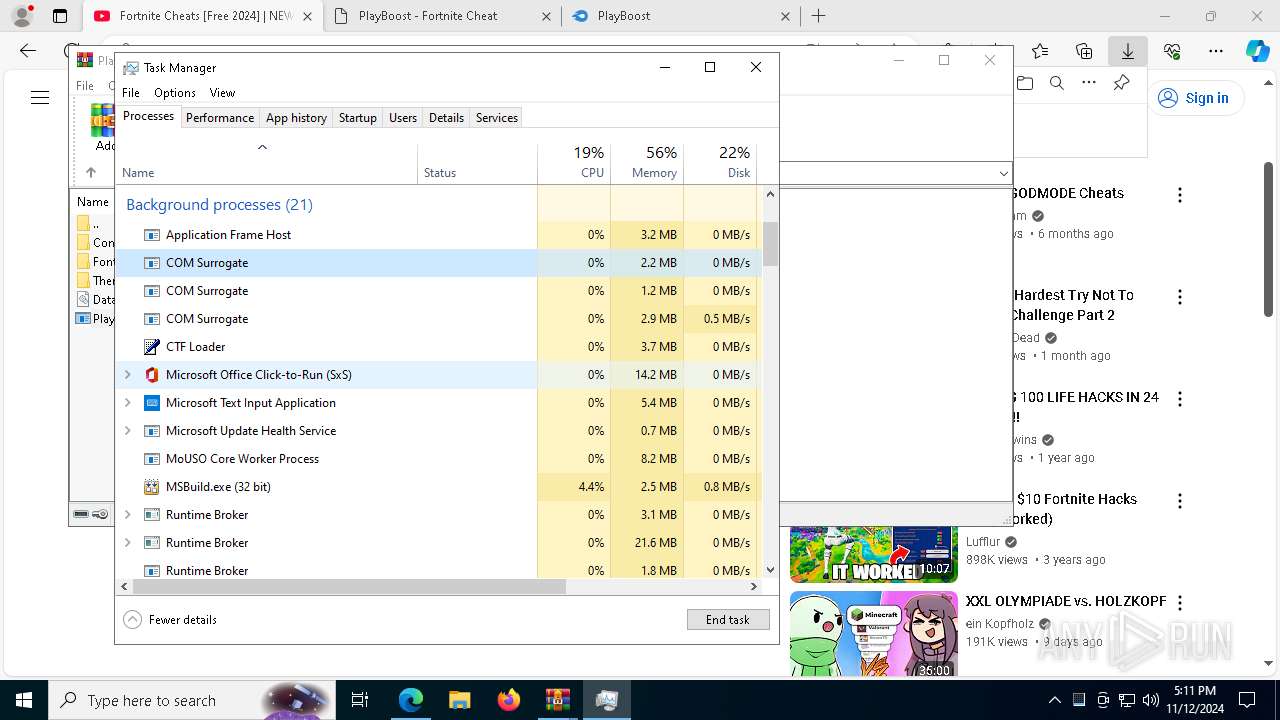Go back in the browser
This screenshot has width=1280, height=720.
28,51
